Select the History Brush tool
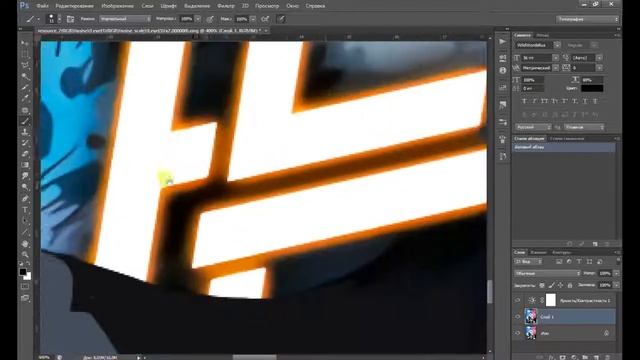 pos(25,143)
